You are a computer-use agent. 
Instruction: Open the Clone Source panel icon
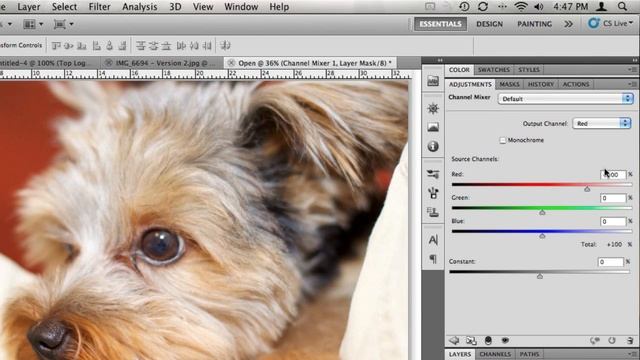coord(433,212)
